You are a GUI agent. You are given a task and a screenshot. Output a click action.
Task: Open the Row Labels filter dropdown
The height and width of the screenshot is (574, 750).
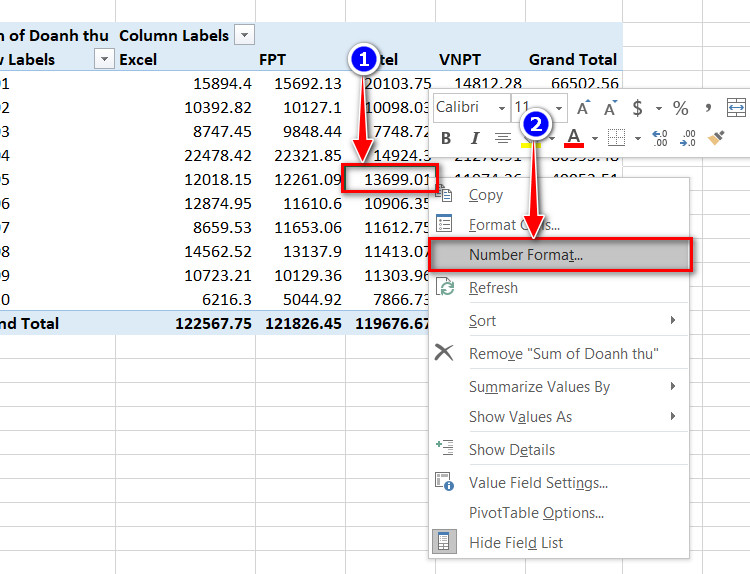tap(104, 59)
